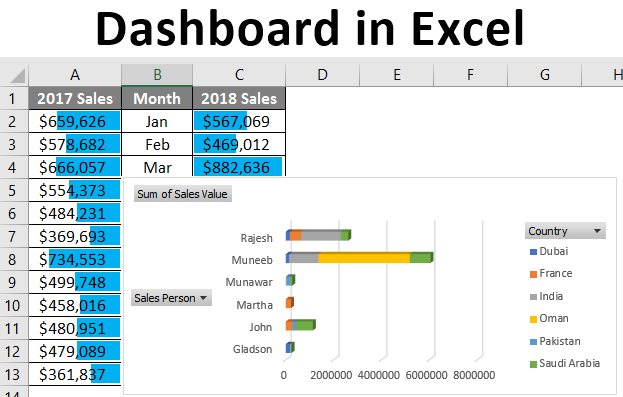Select column G header
Viewport: 623px width, 397px height.
pyautogui.click(x=545, y=75)
